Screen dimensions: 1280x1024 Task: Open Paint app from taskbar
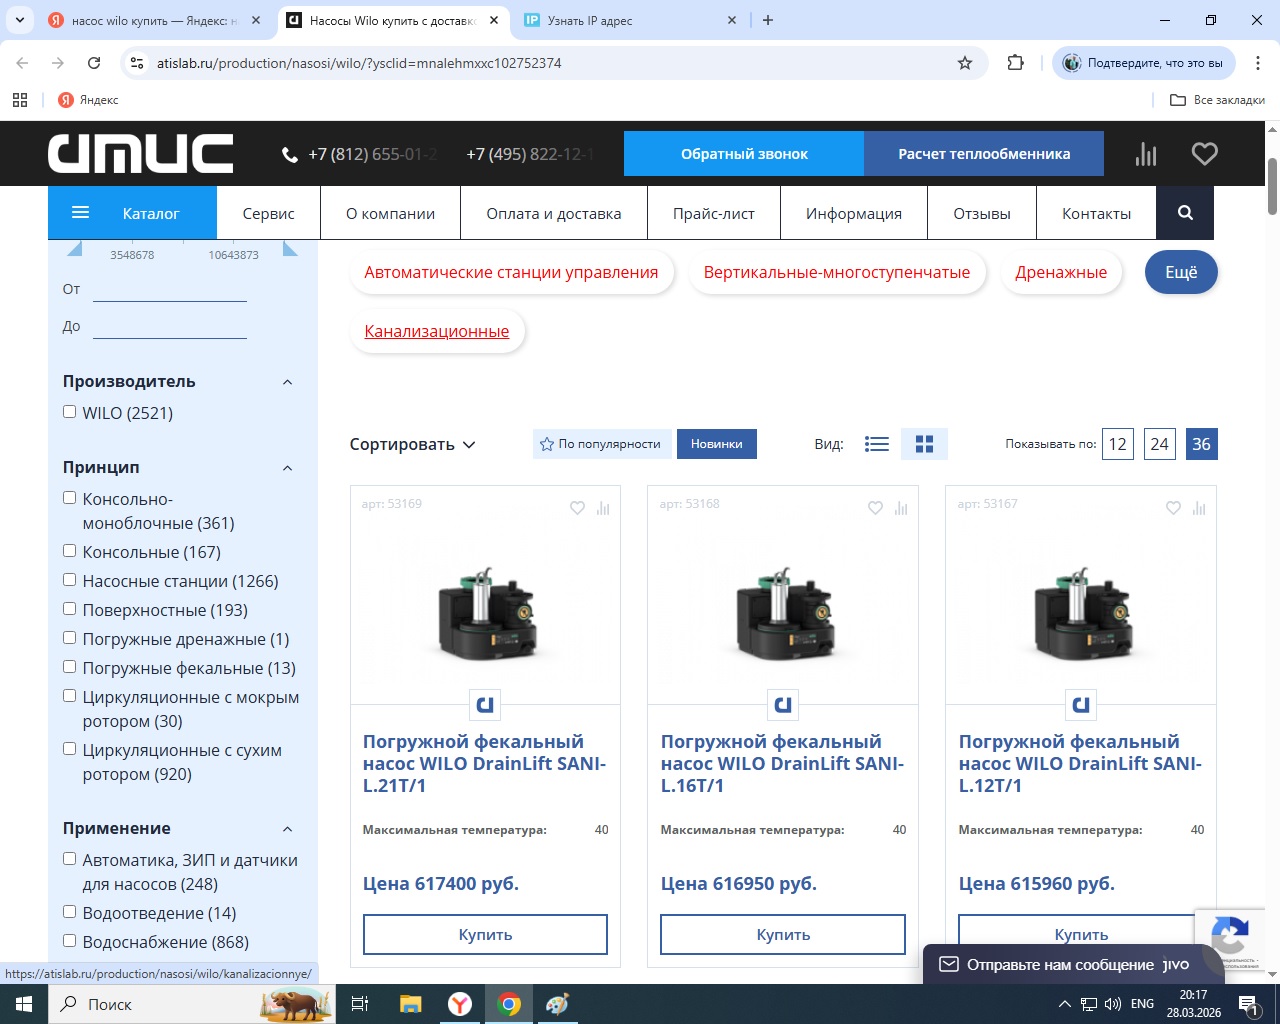557,1004
